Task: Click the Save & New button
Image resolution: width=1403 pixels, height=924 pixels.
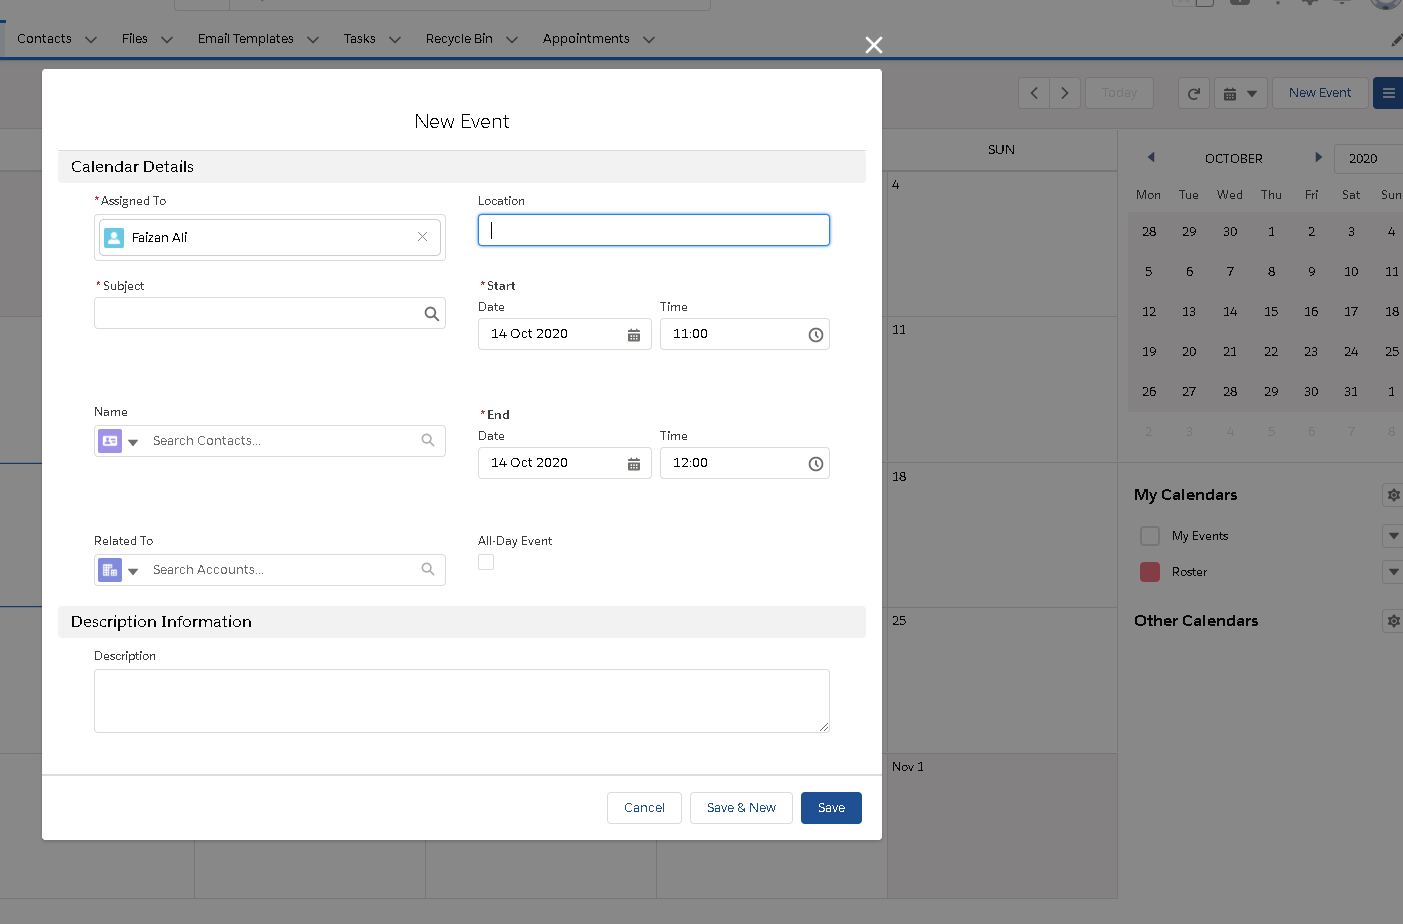Action: [x=741, y=808]
